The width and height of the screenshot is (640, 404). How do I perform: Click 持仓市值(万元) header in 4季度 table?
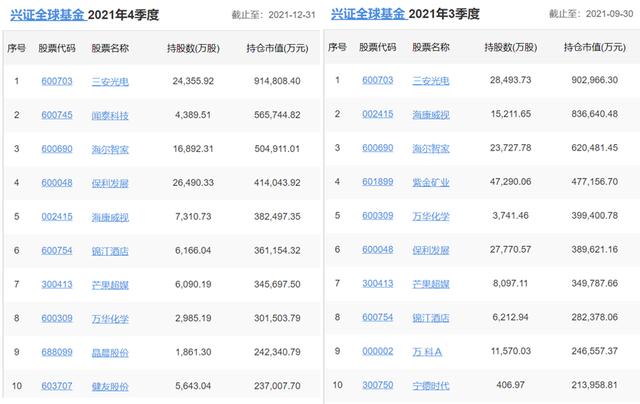277,49
